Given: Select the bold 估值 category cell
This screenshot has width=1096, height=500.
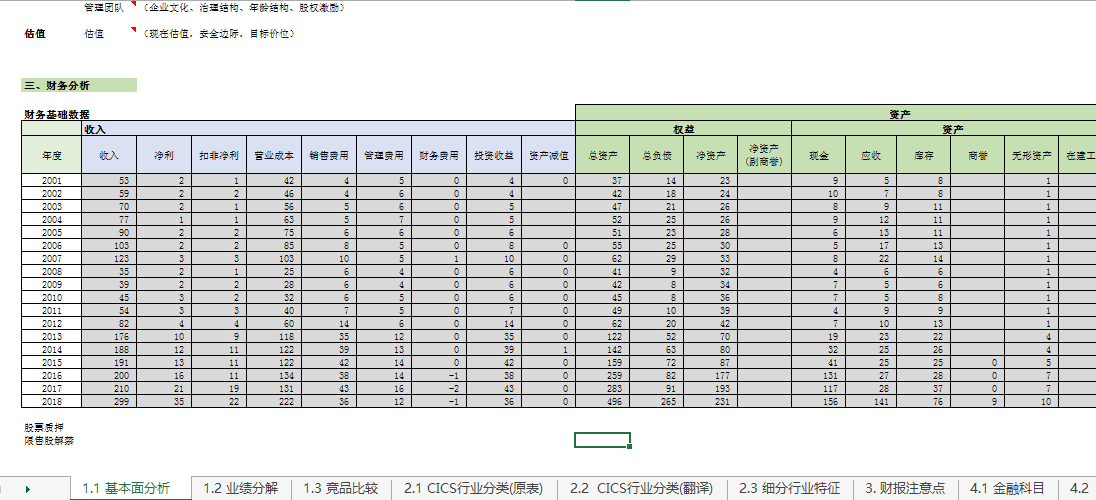Looking at the screenshot, I should coord(35,33).
